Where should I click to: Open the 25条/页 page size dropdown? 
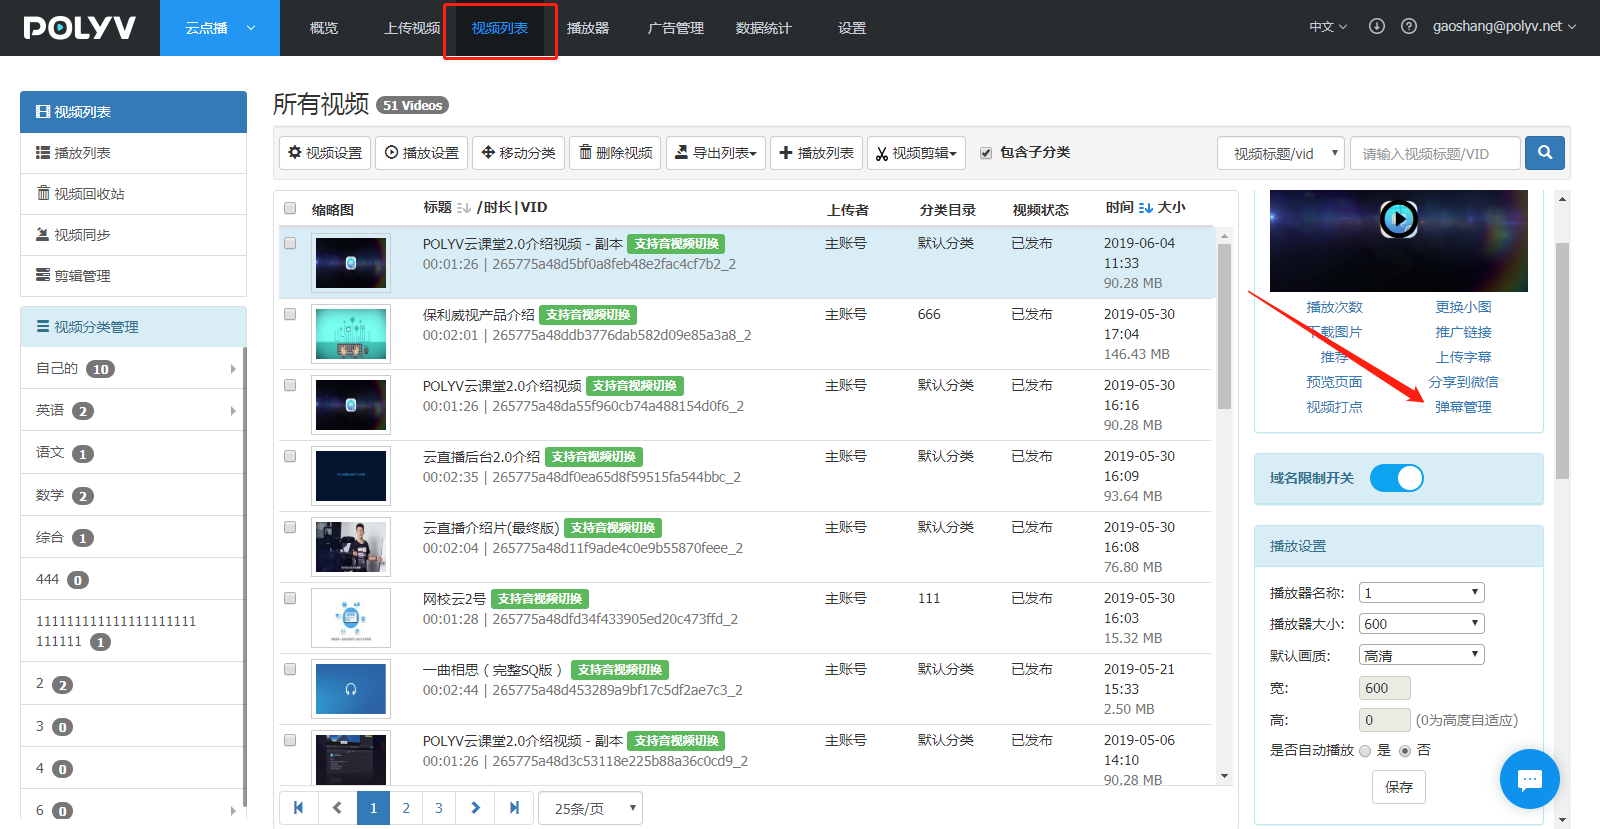590,808
